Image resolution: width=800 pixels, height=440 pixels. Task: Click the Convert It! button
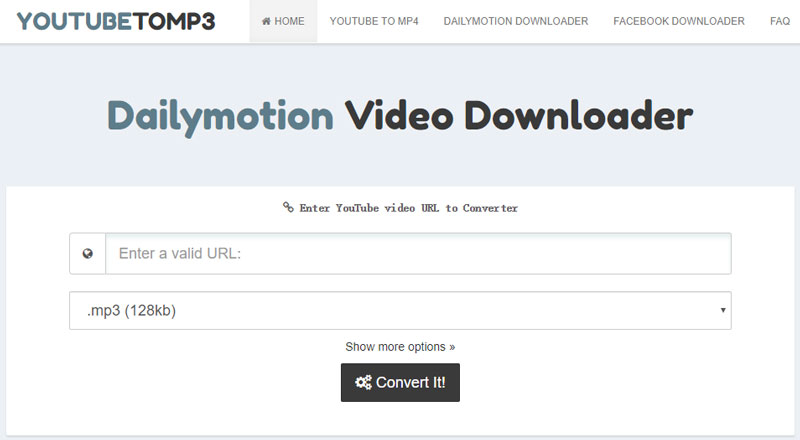point(401,382)
